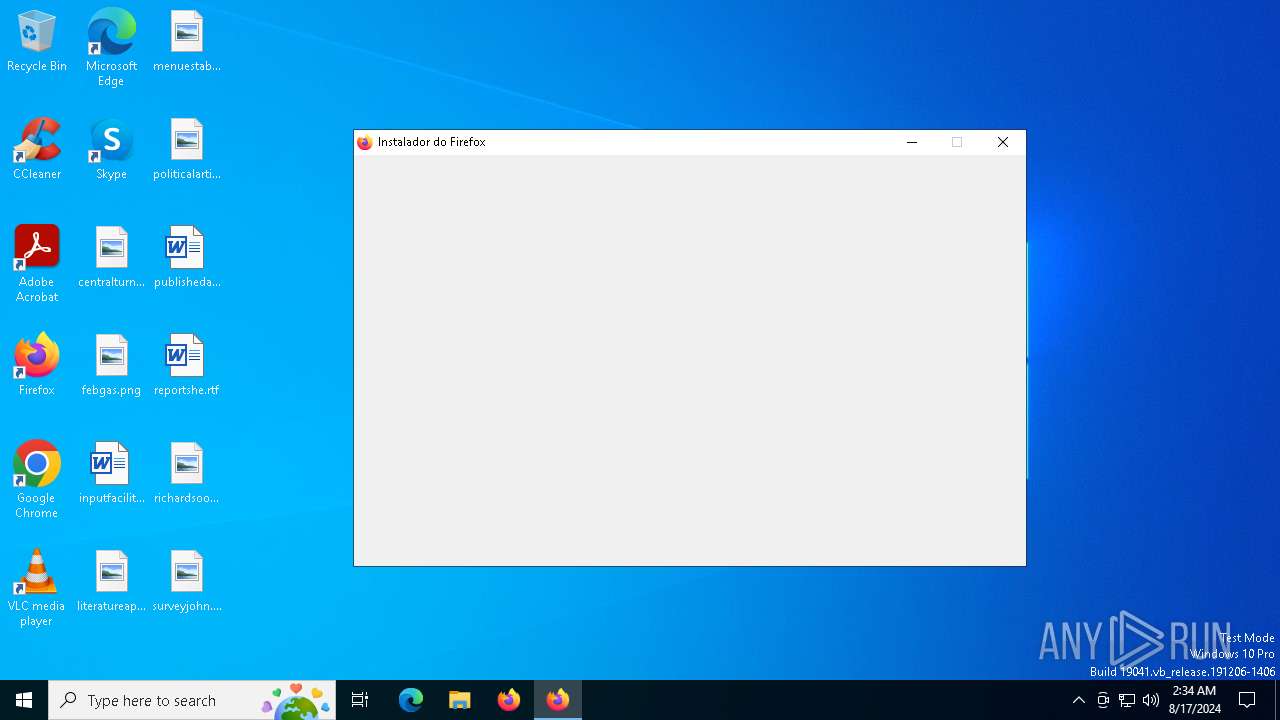Select the inputfacilit Word document
Screen dimensions: 1280x720
point(111,473)
